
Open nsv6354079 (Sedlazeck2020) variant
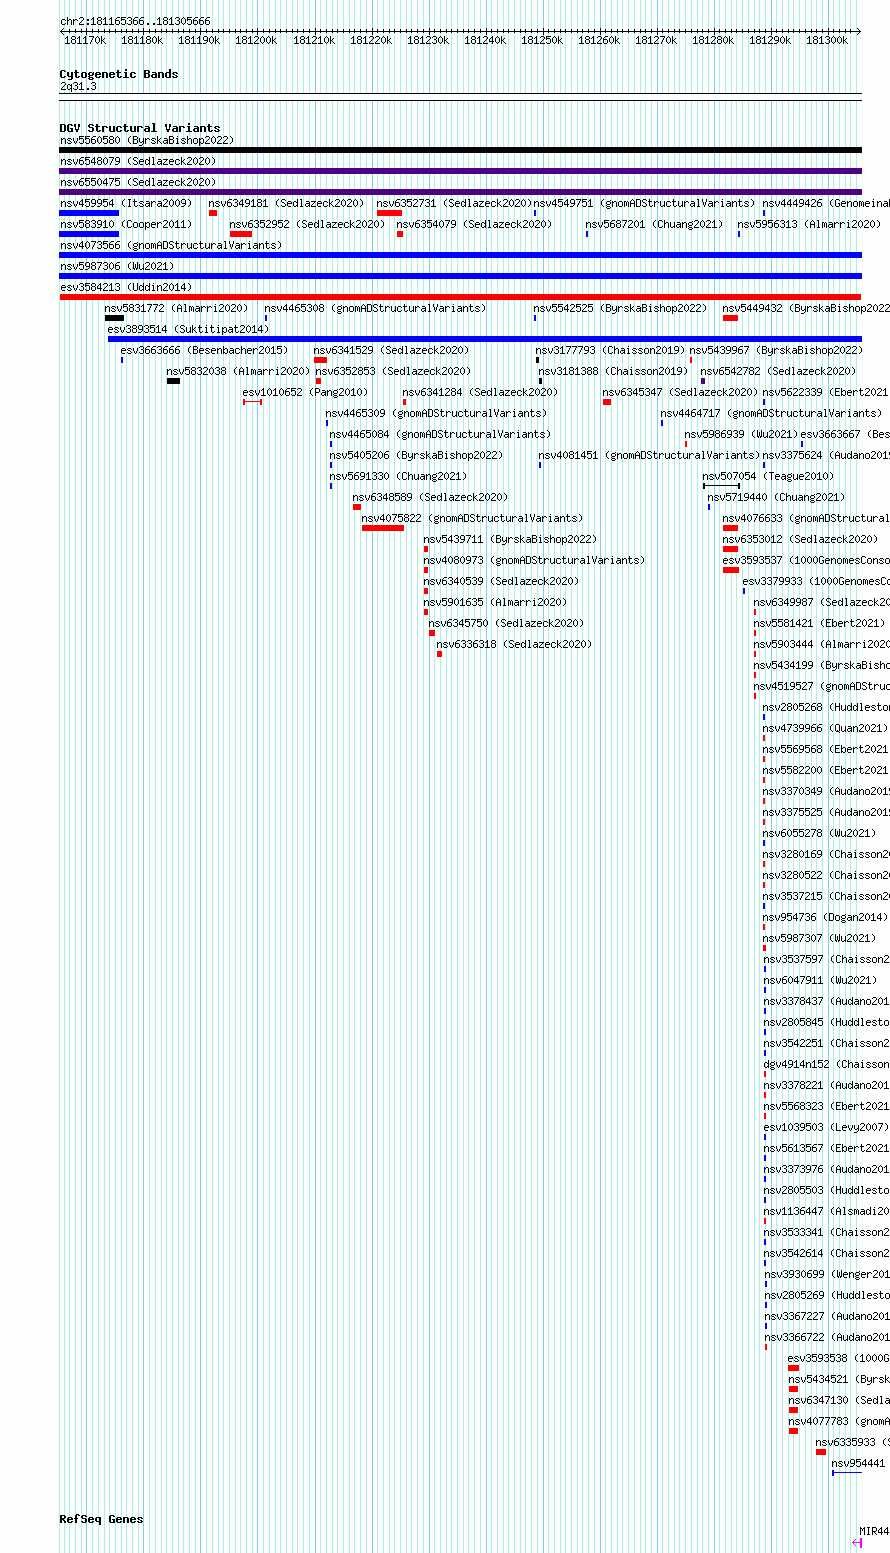click(475, 225)
